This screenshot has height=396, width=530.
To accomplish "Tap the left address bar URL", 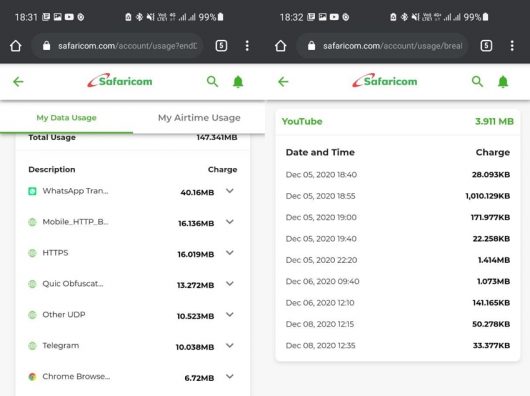I will coord(127,46).
